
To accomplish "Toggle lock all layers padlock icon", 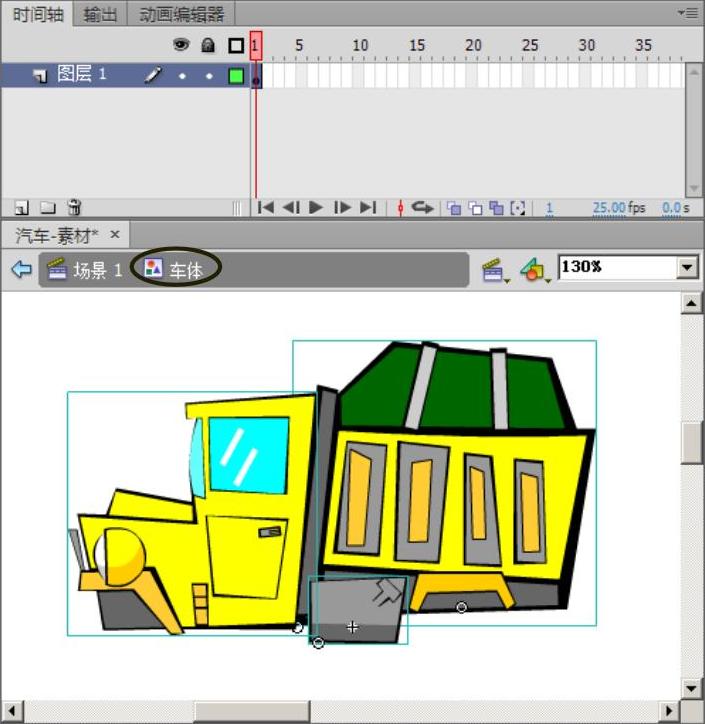I will 208,45.
